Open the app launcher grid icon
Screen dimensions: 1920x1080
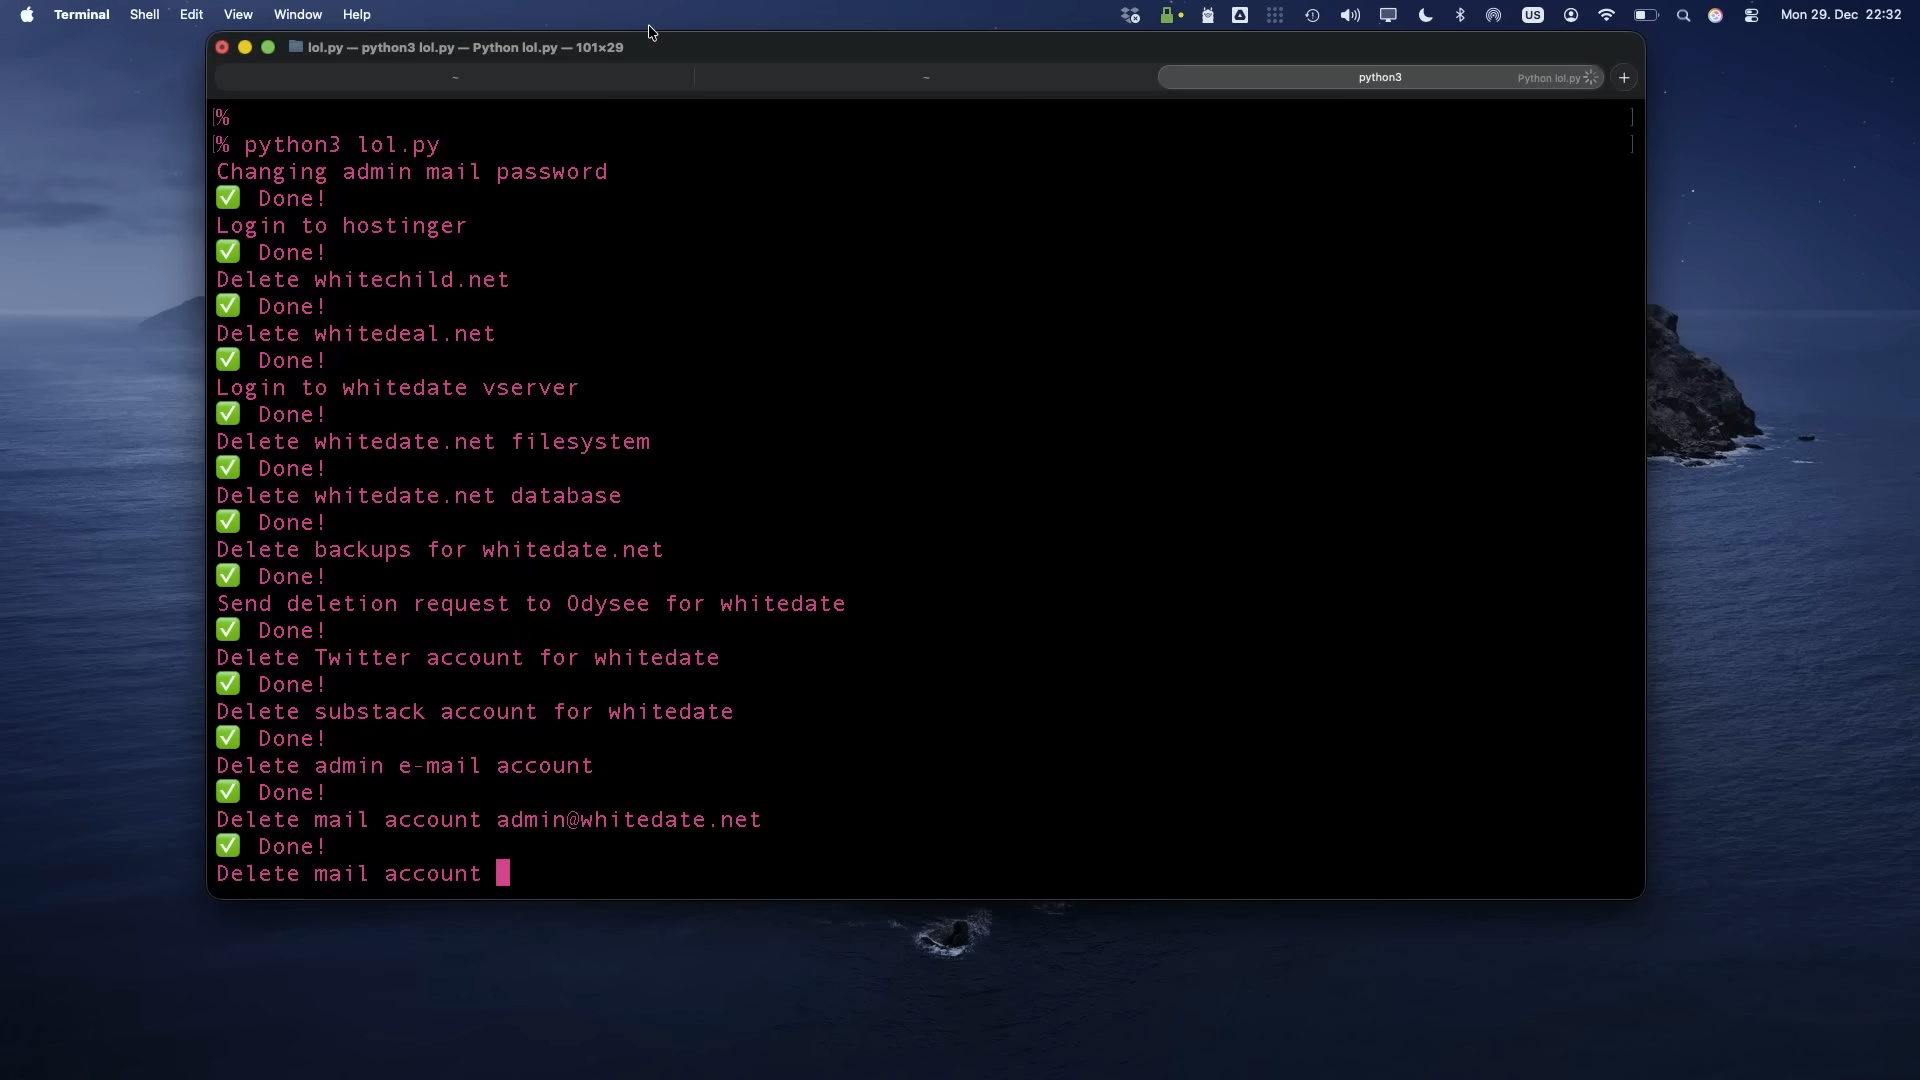[1276, 15]
